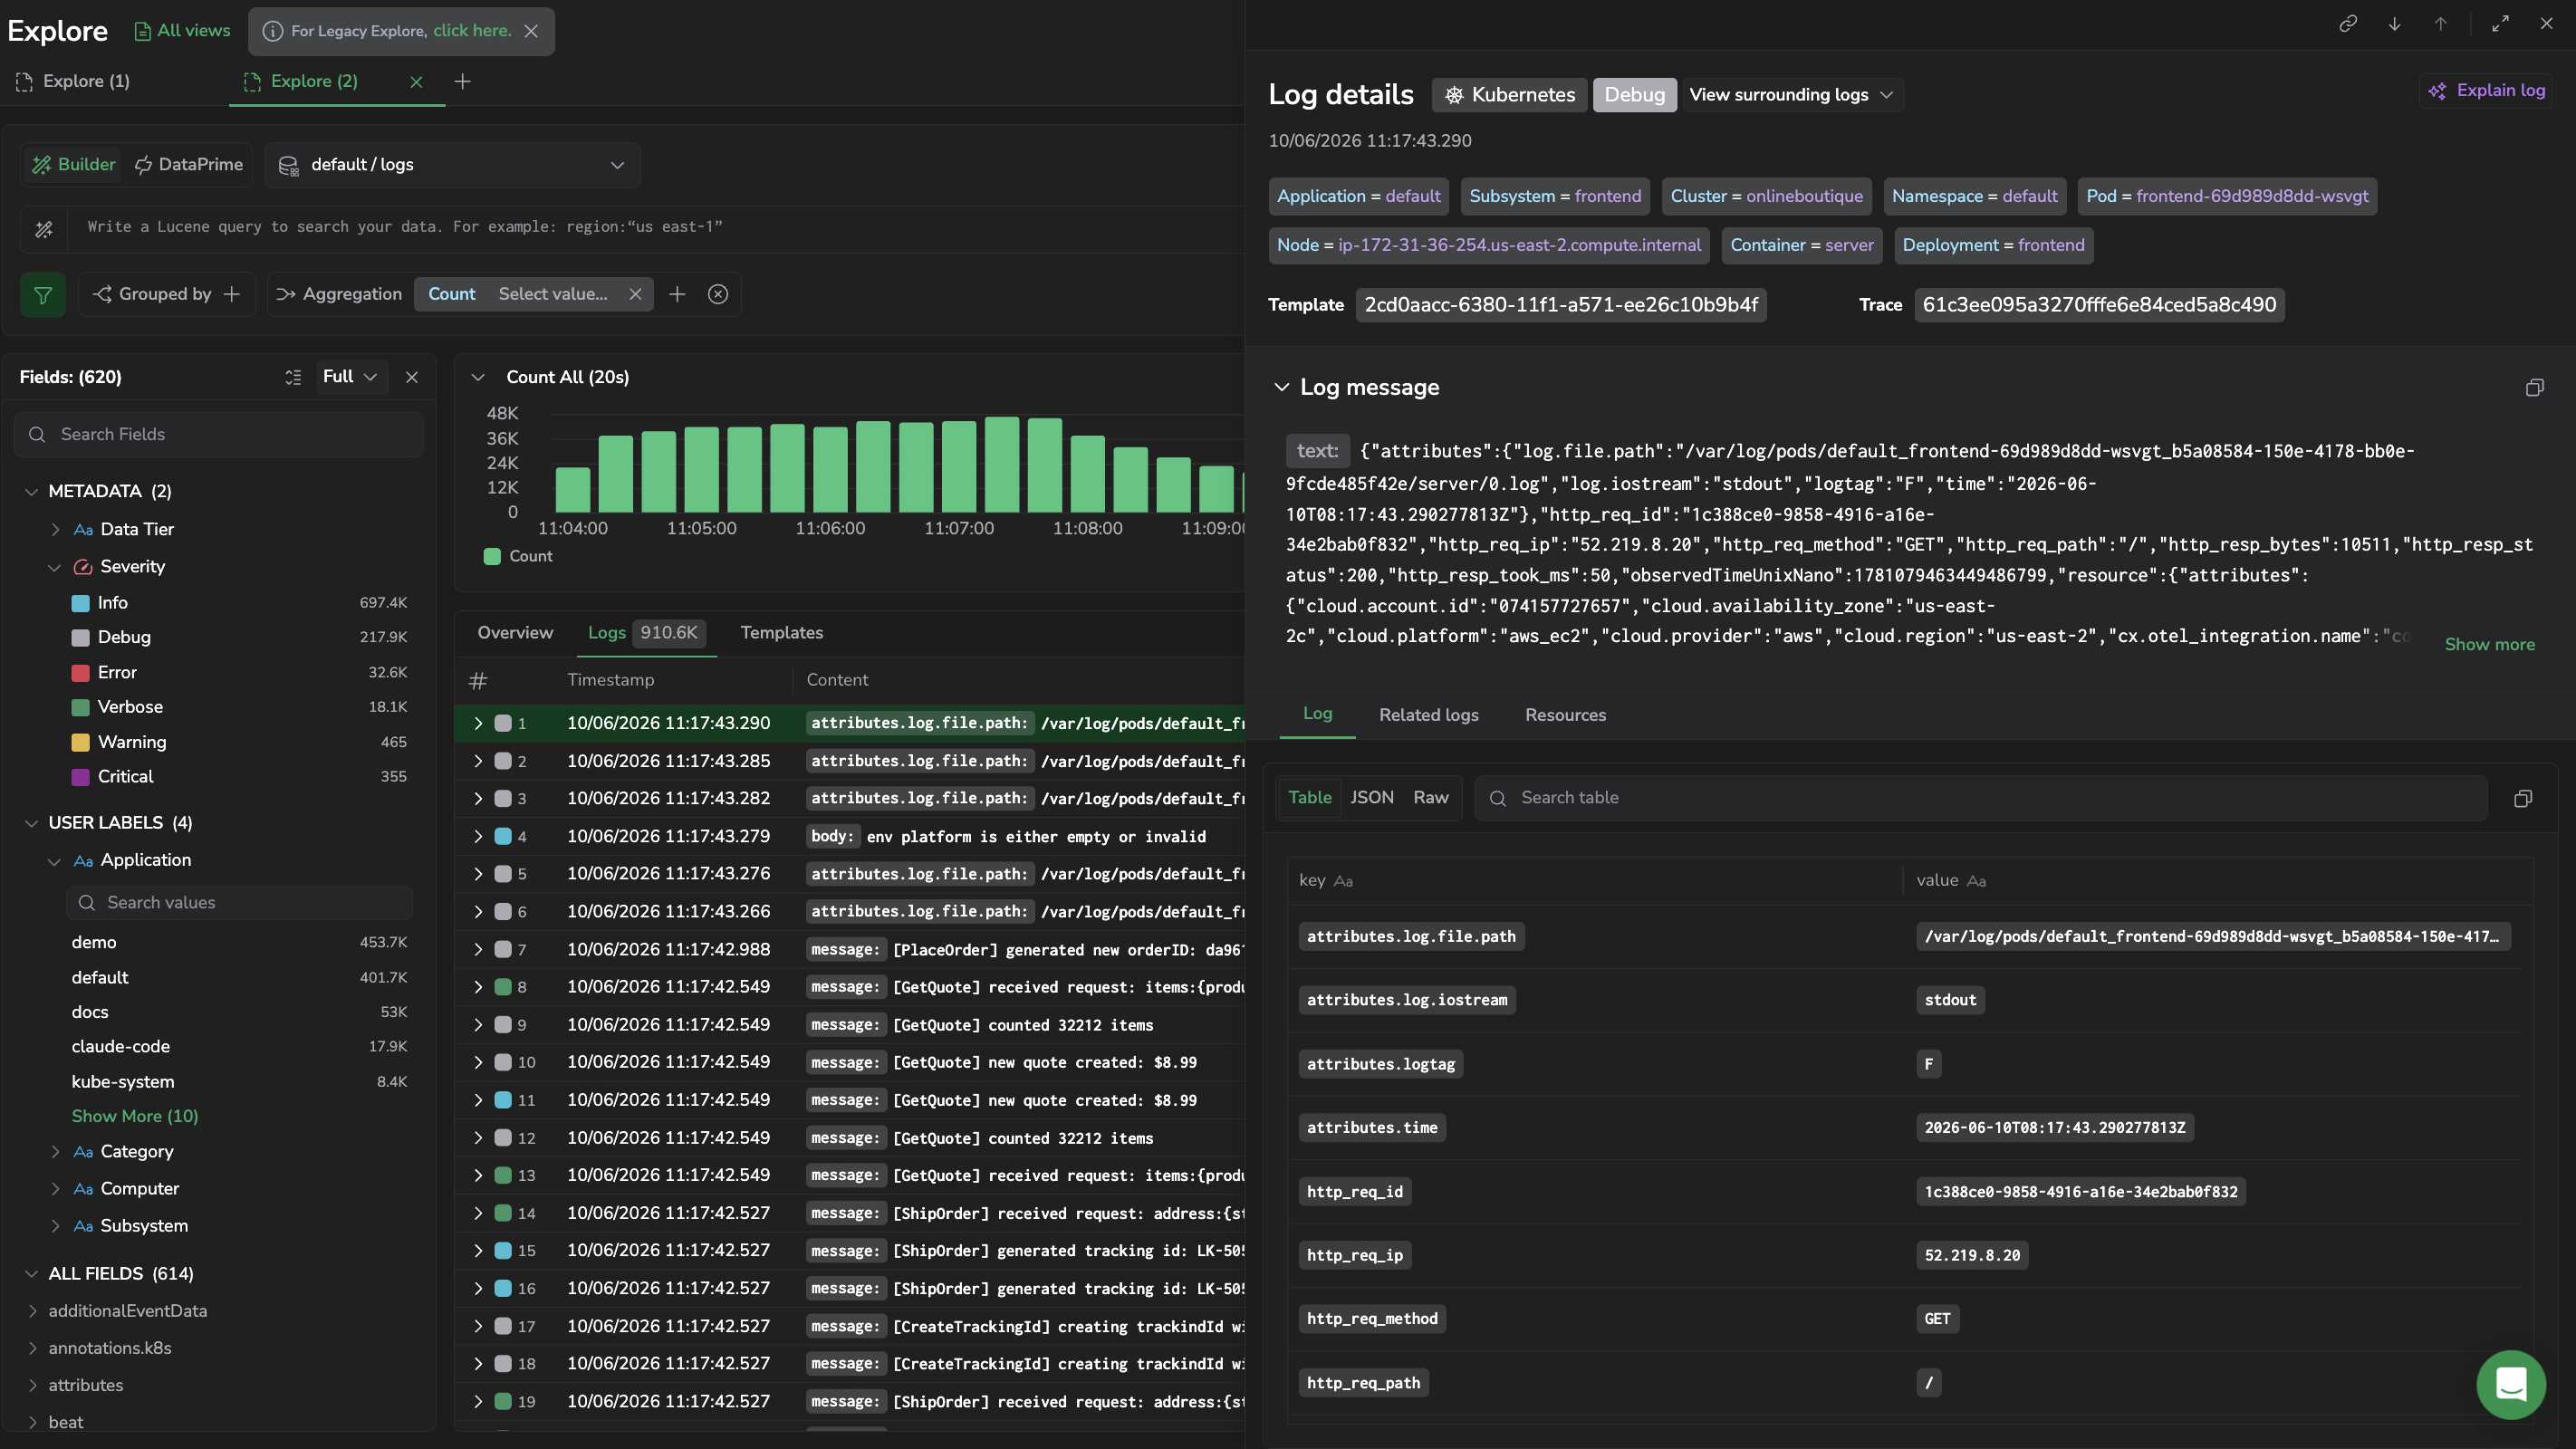Copy the log table contents icon
Image resolution: width=2576 pixels, height=1449 pixels.
point(2523,798)
